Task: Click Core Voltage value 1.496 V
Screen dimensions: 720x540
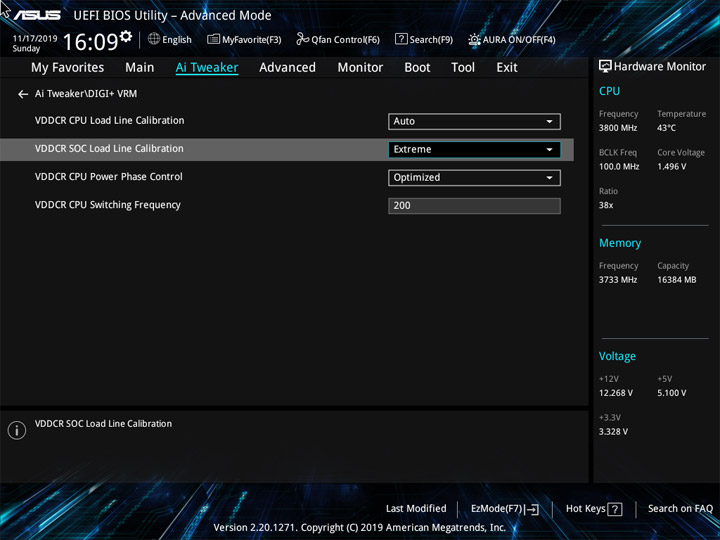Action: (671, 167)
